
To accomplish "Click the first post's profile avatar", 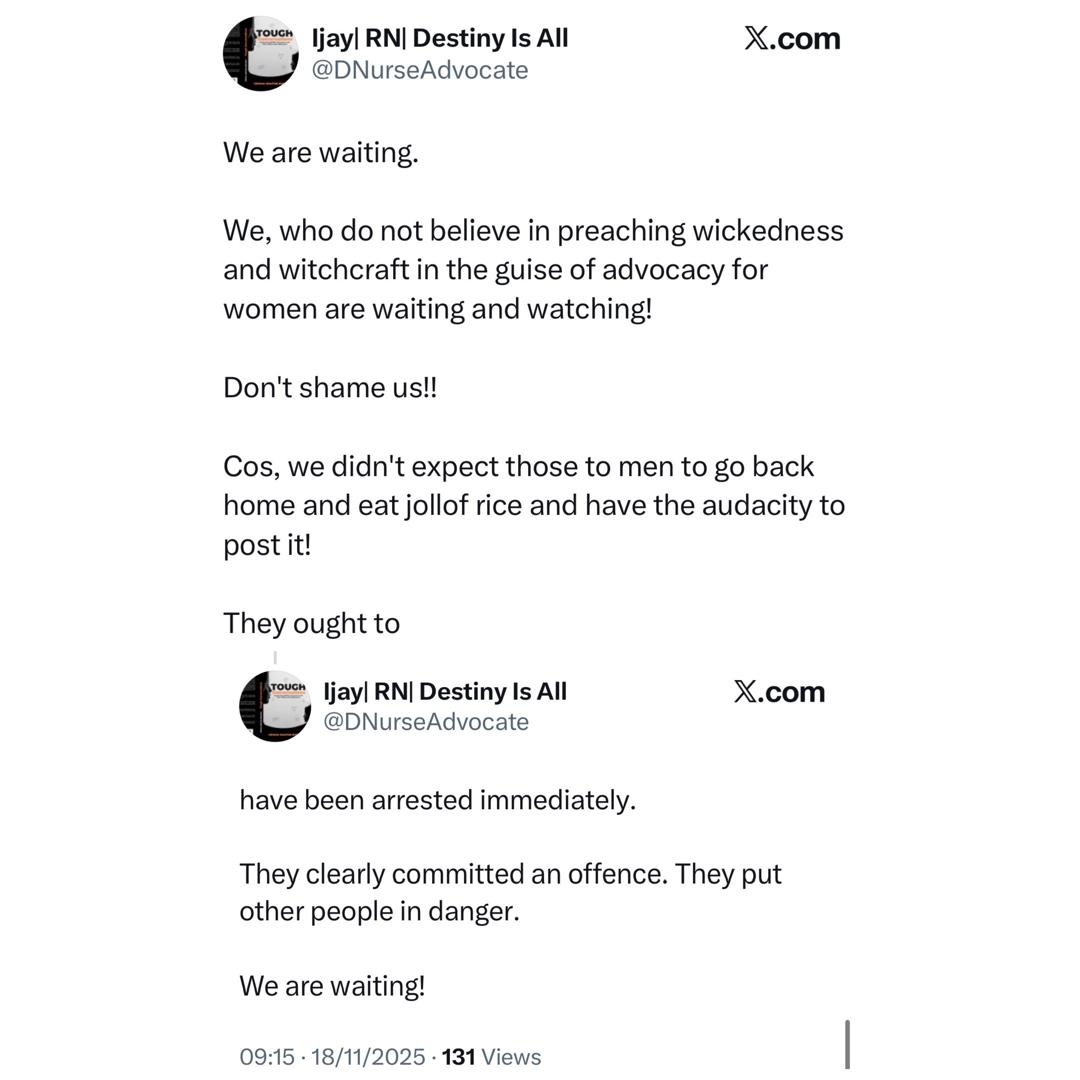I will click(x=260, y=53).
